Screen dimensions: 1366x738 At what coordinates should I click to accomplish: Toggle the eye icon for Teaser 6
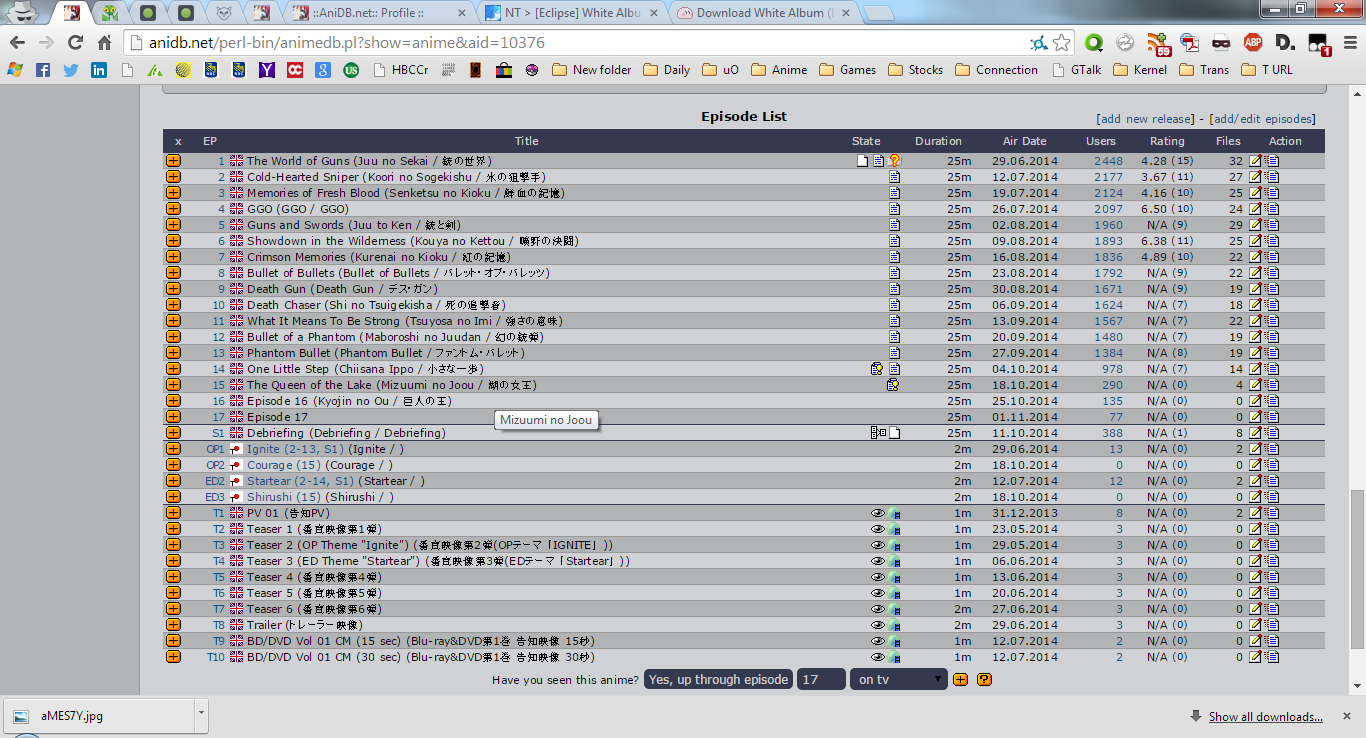[878, 609]
